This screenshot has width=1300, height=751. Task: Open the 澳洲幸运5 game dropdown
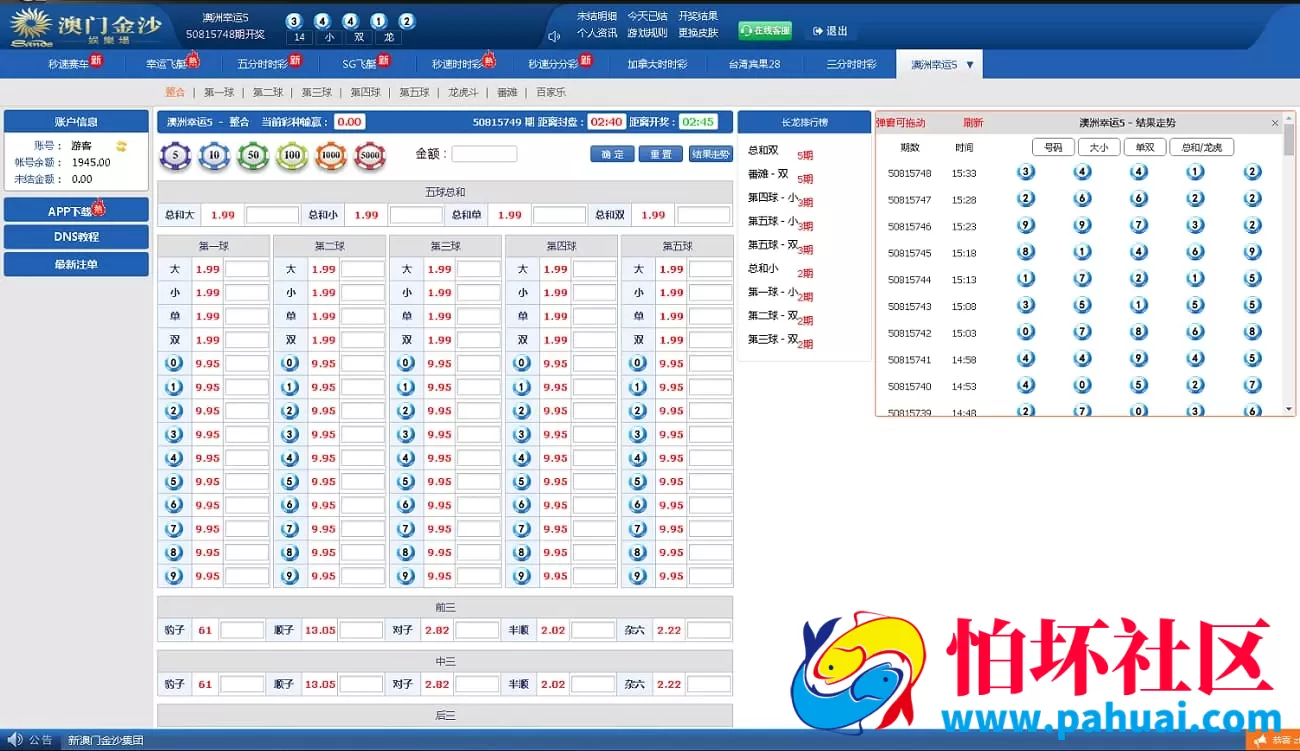point(938,63)
